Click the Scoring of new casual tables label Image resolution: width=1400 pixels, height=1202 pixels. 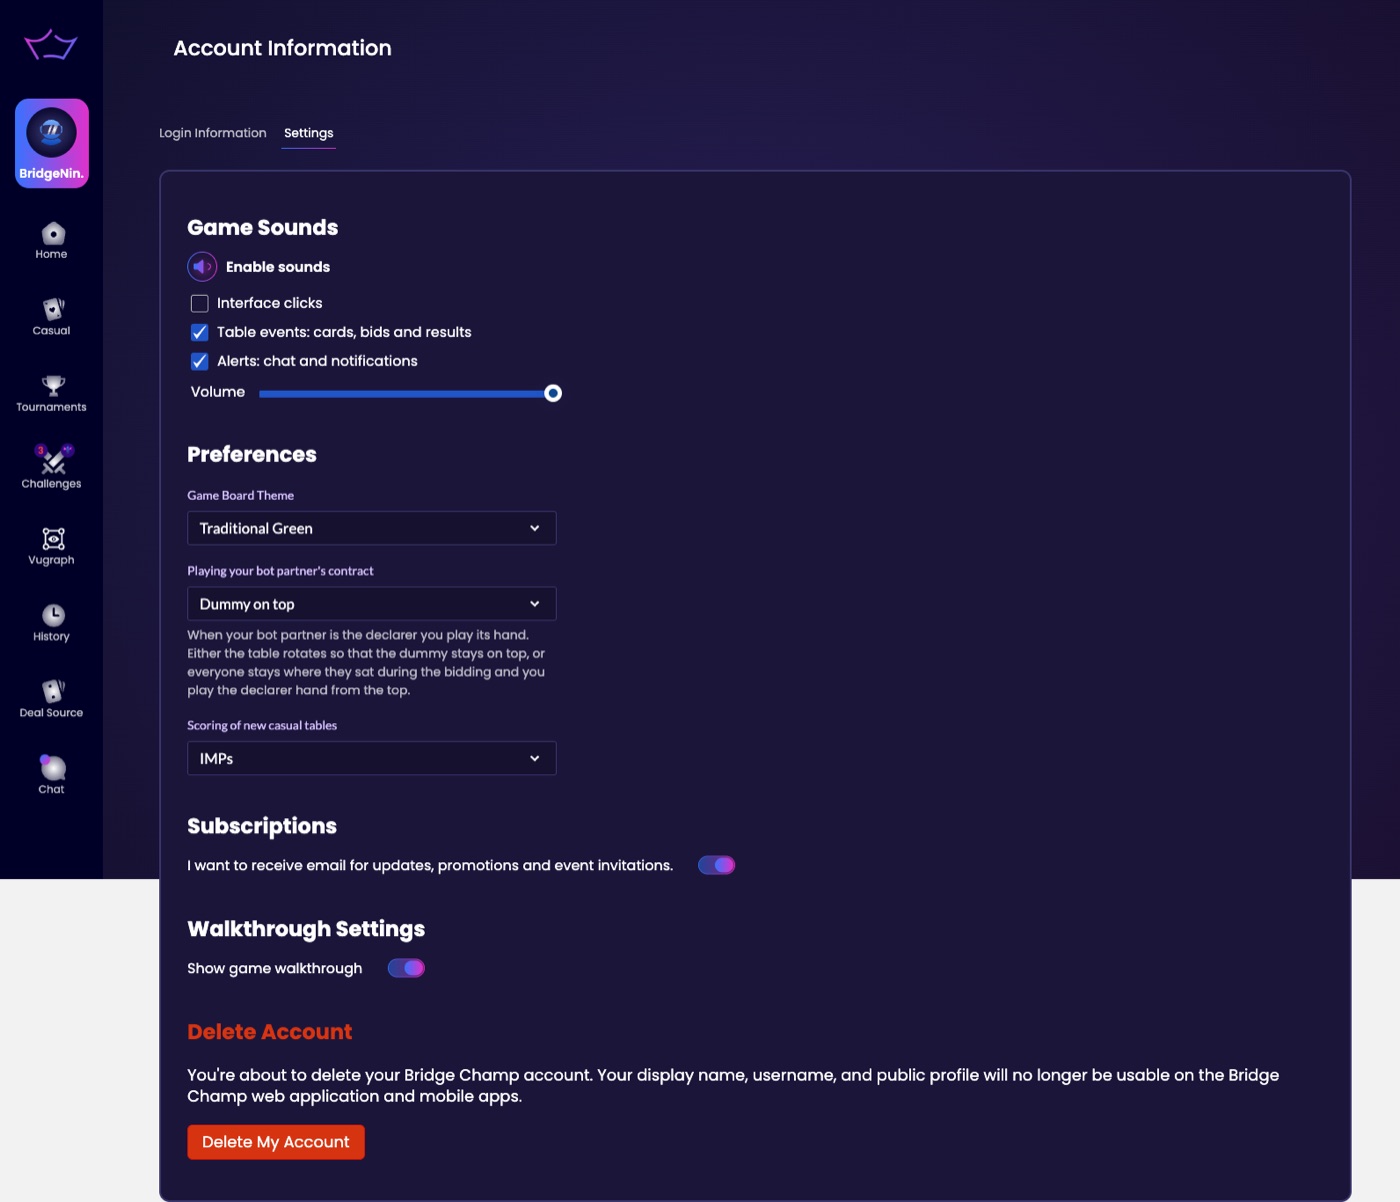pyautogui.click(x=262, y=725)
